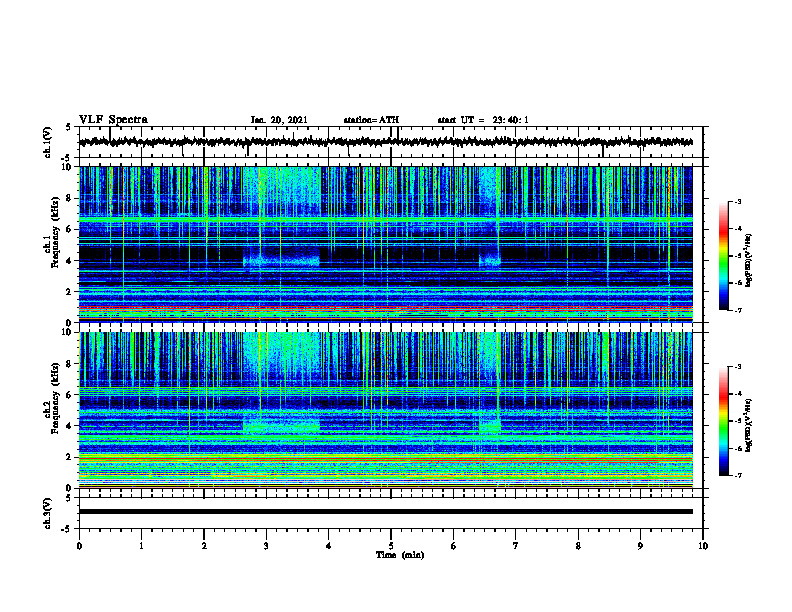
Task: Click the "9" tick on the time axis
Action: click(640, 546)
